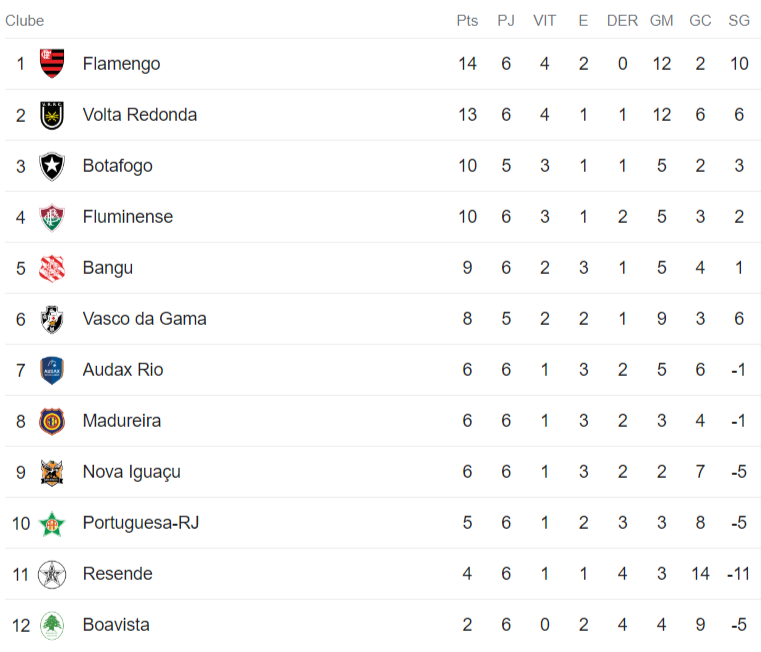
Task: Open the Vasco da Gama team name
Action: coord(144,319)
